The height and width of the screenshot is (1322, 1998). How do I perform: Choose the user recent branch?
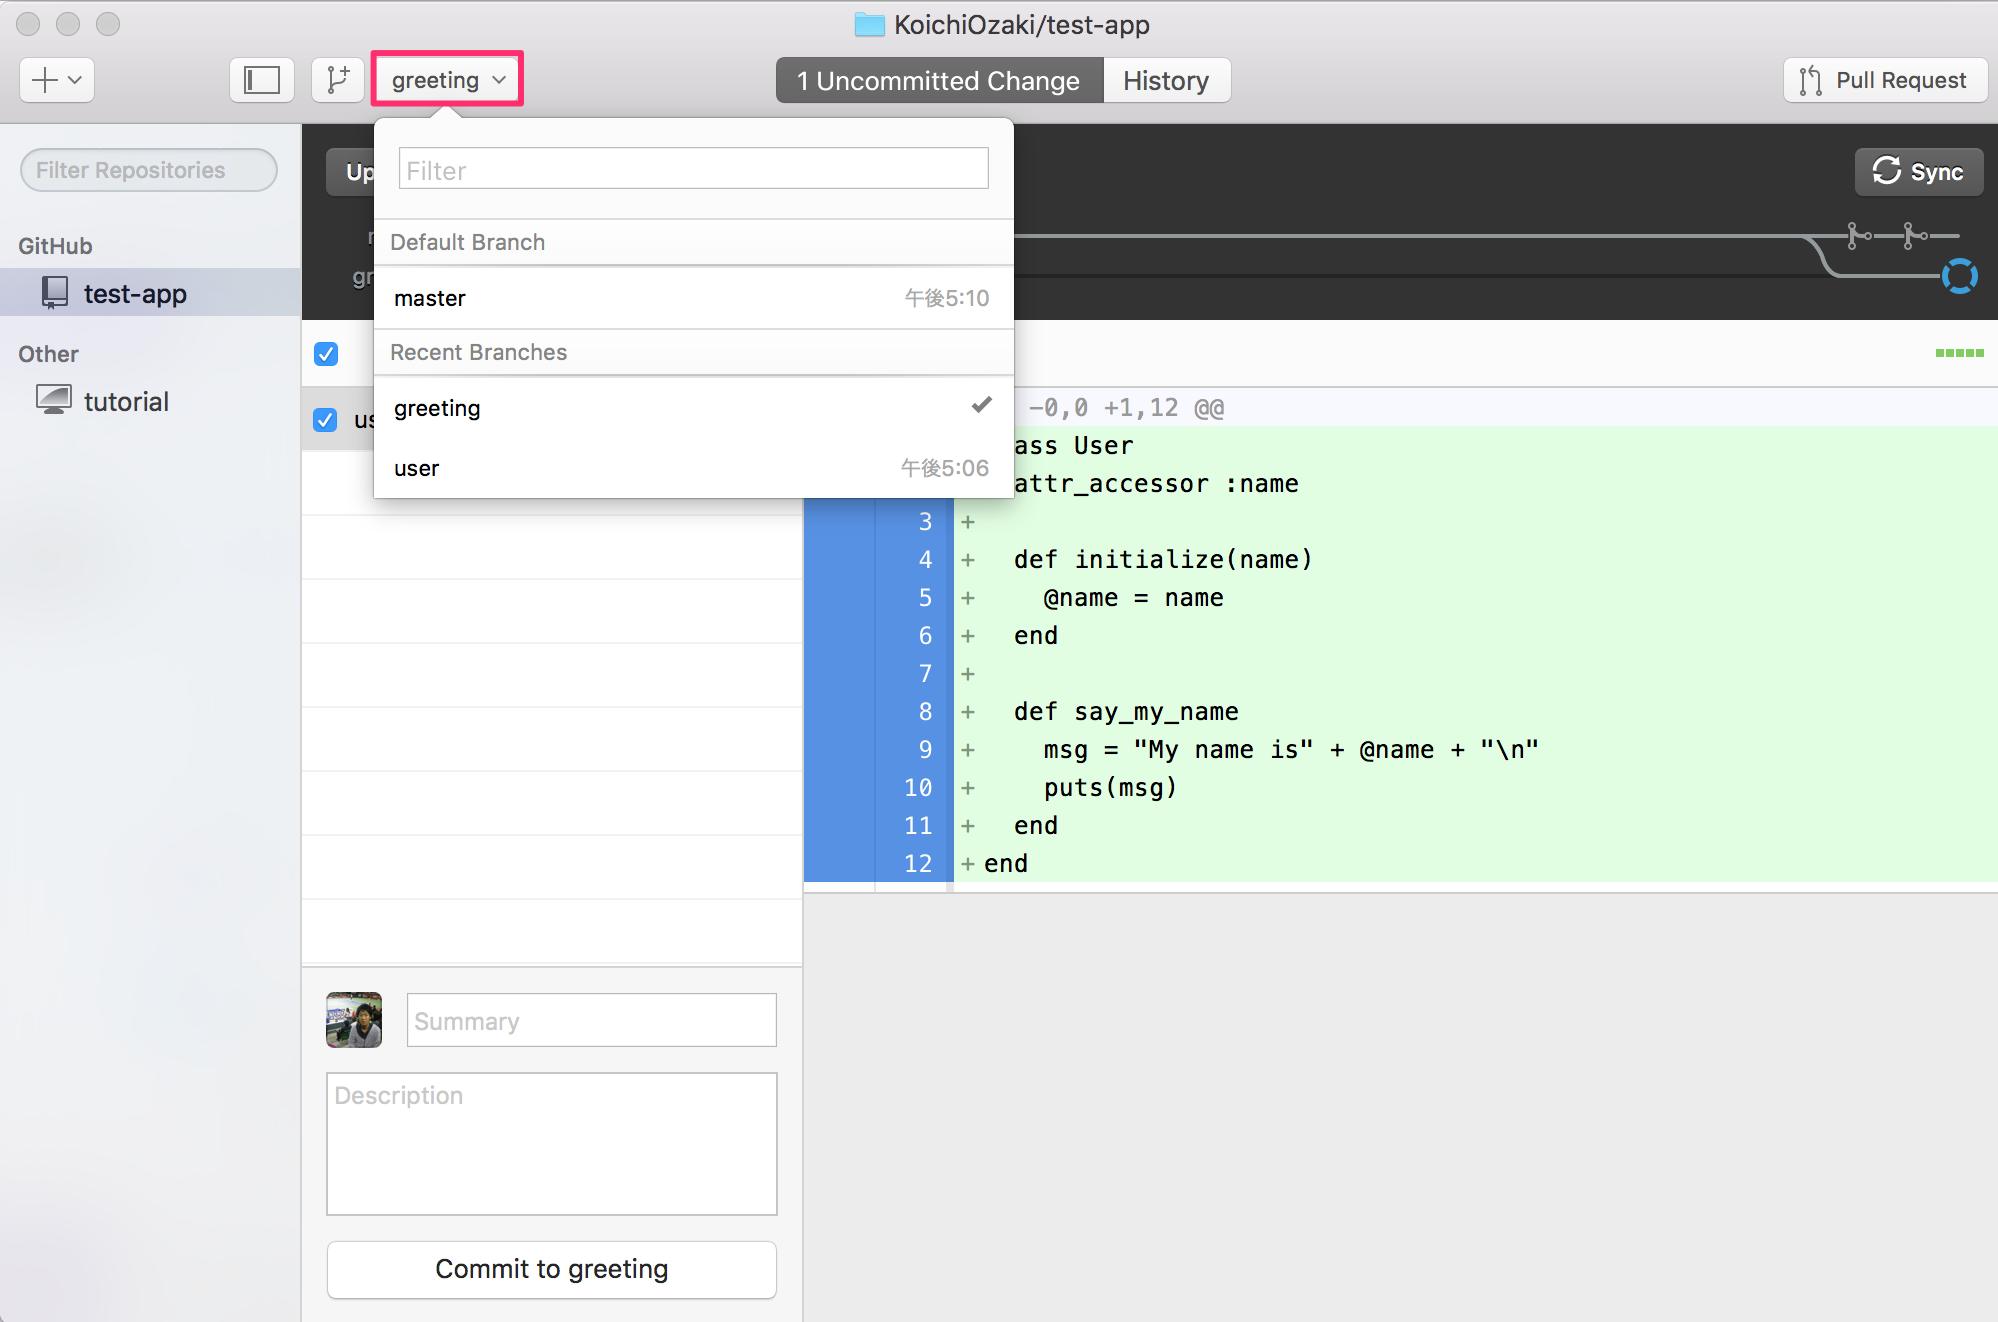tap(694, 468)
